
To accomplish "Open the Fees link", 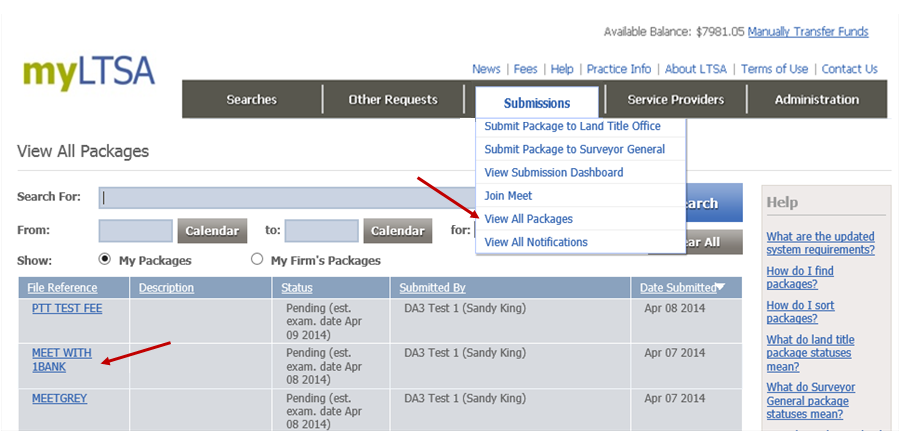I will [525, 69].
